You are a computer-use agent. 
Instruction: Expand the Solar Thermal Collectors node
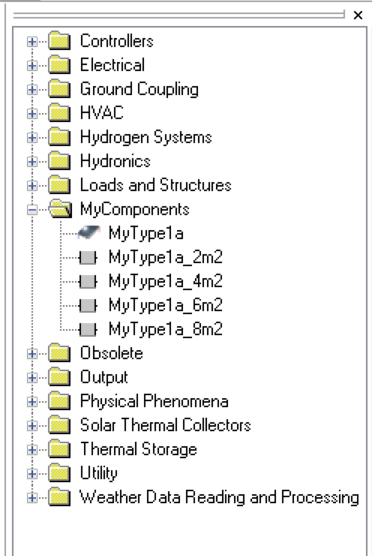pyautogui.click(x=32, y=426)
